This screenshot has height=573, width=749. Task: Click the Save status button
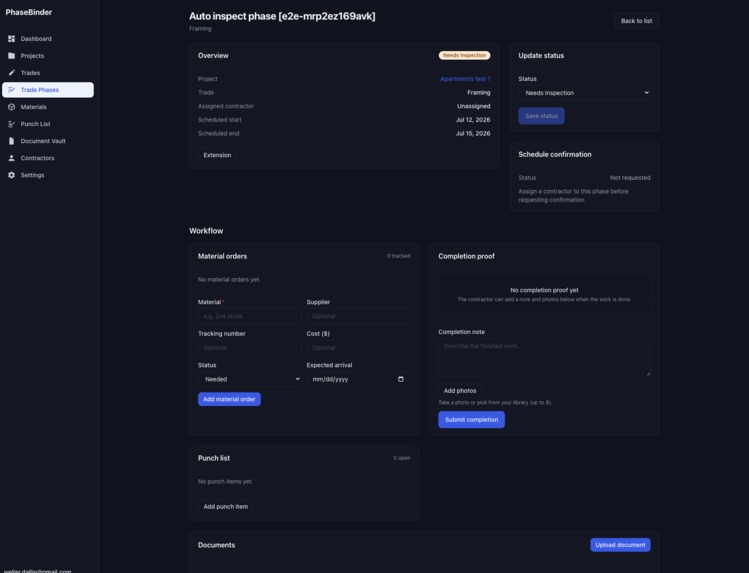click(541, 116)
